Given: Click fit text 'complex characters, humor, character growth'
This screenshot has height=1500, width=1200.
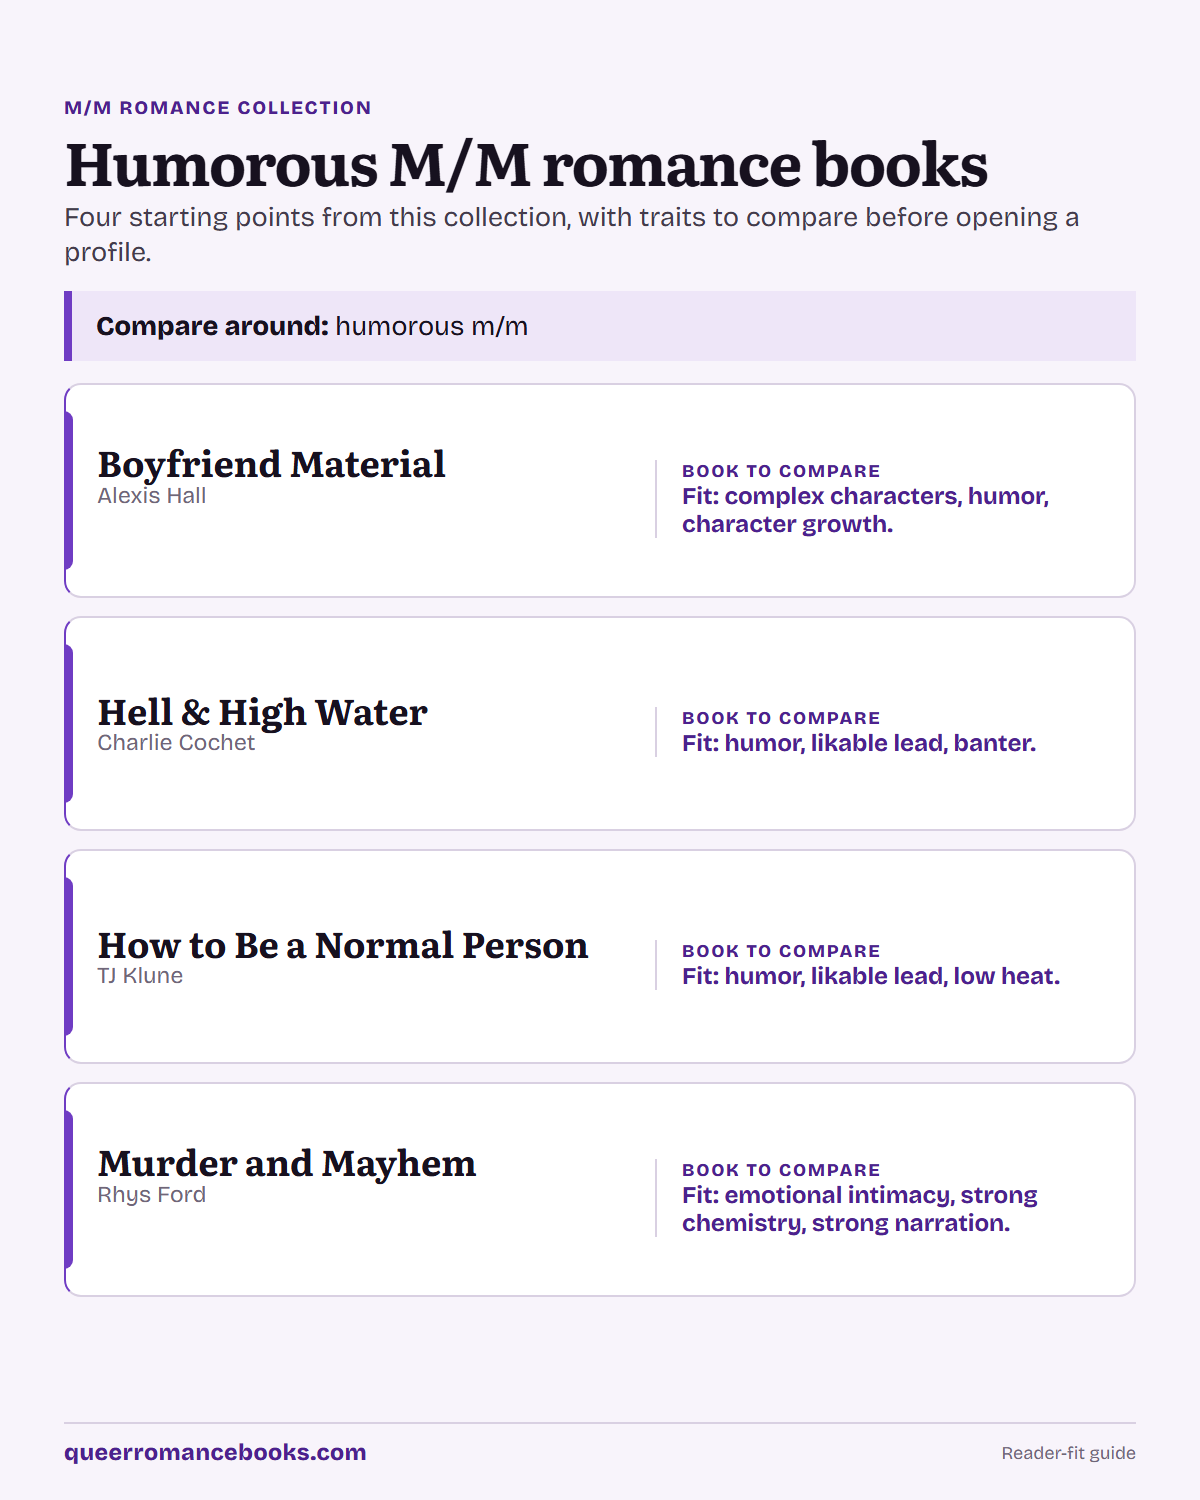Looking at the screenshot, I should point(865,510).
